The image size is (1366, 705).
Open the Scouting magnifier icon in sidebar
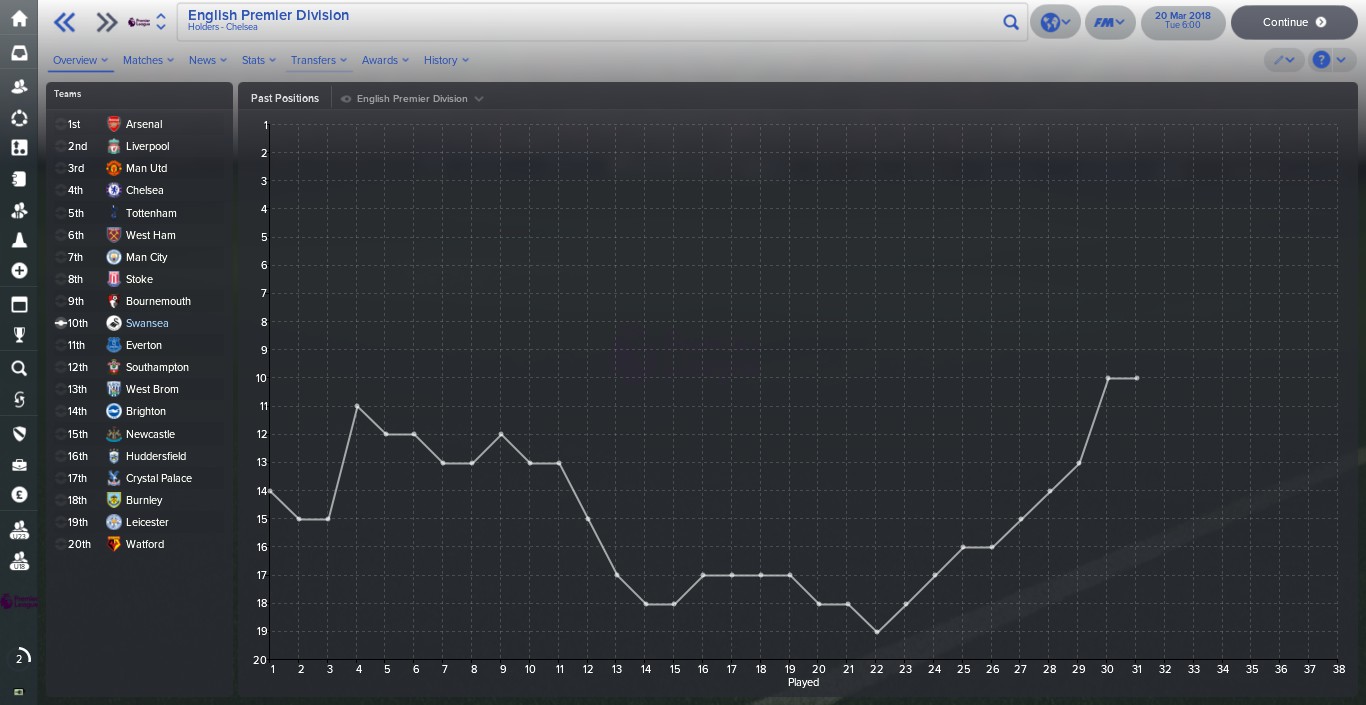(x=19, y=369)
